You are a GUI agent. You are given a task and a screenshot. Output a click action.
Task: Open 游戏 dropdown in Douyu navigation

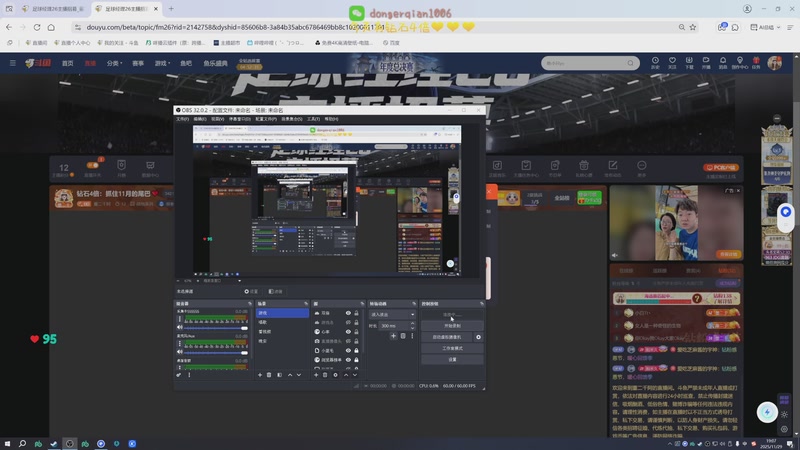(162, 63)
